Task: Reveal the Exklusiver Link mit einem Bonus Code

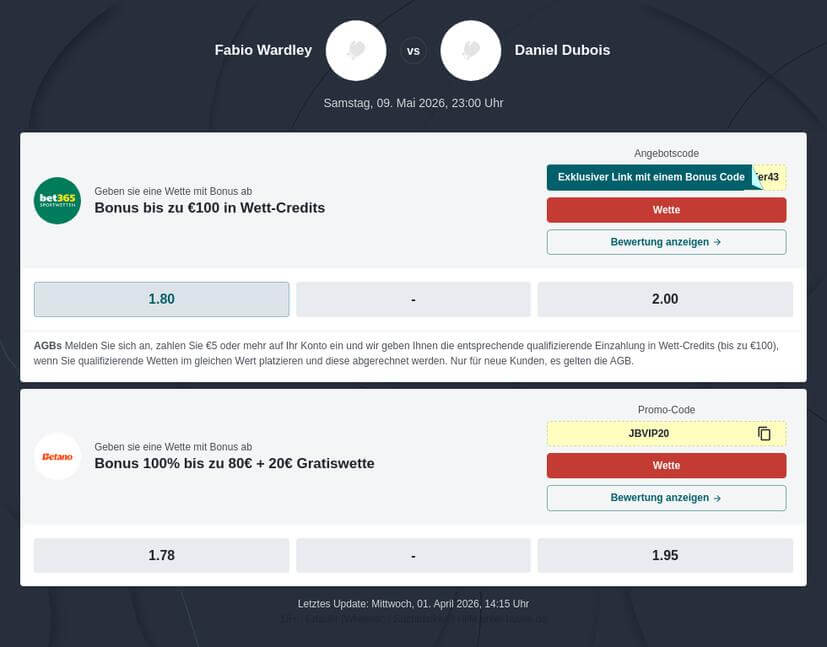Action: pyautogui.click(x=650, y=177)
